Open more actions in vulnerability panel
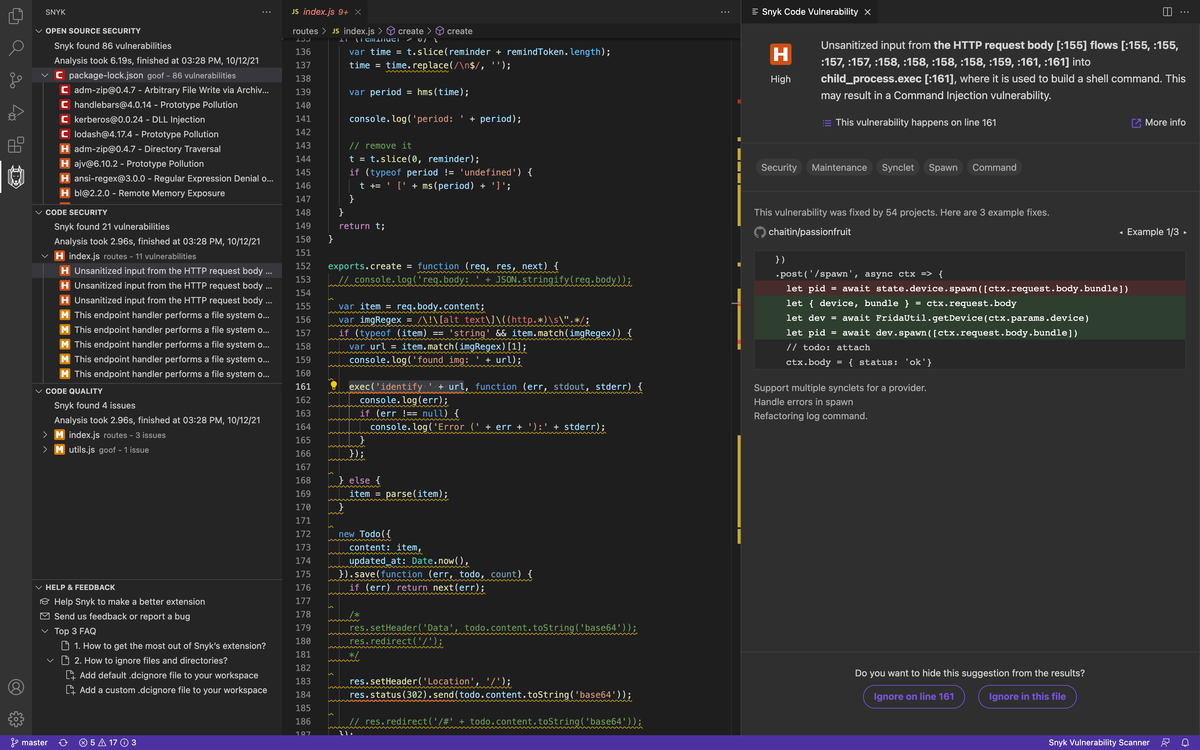The image size is (1200, 750). point(1185,11)
